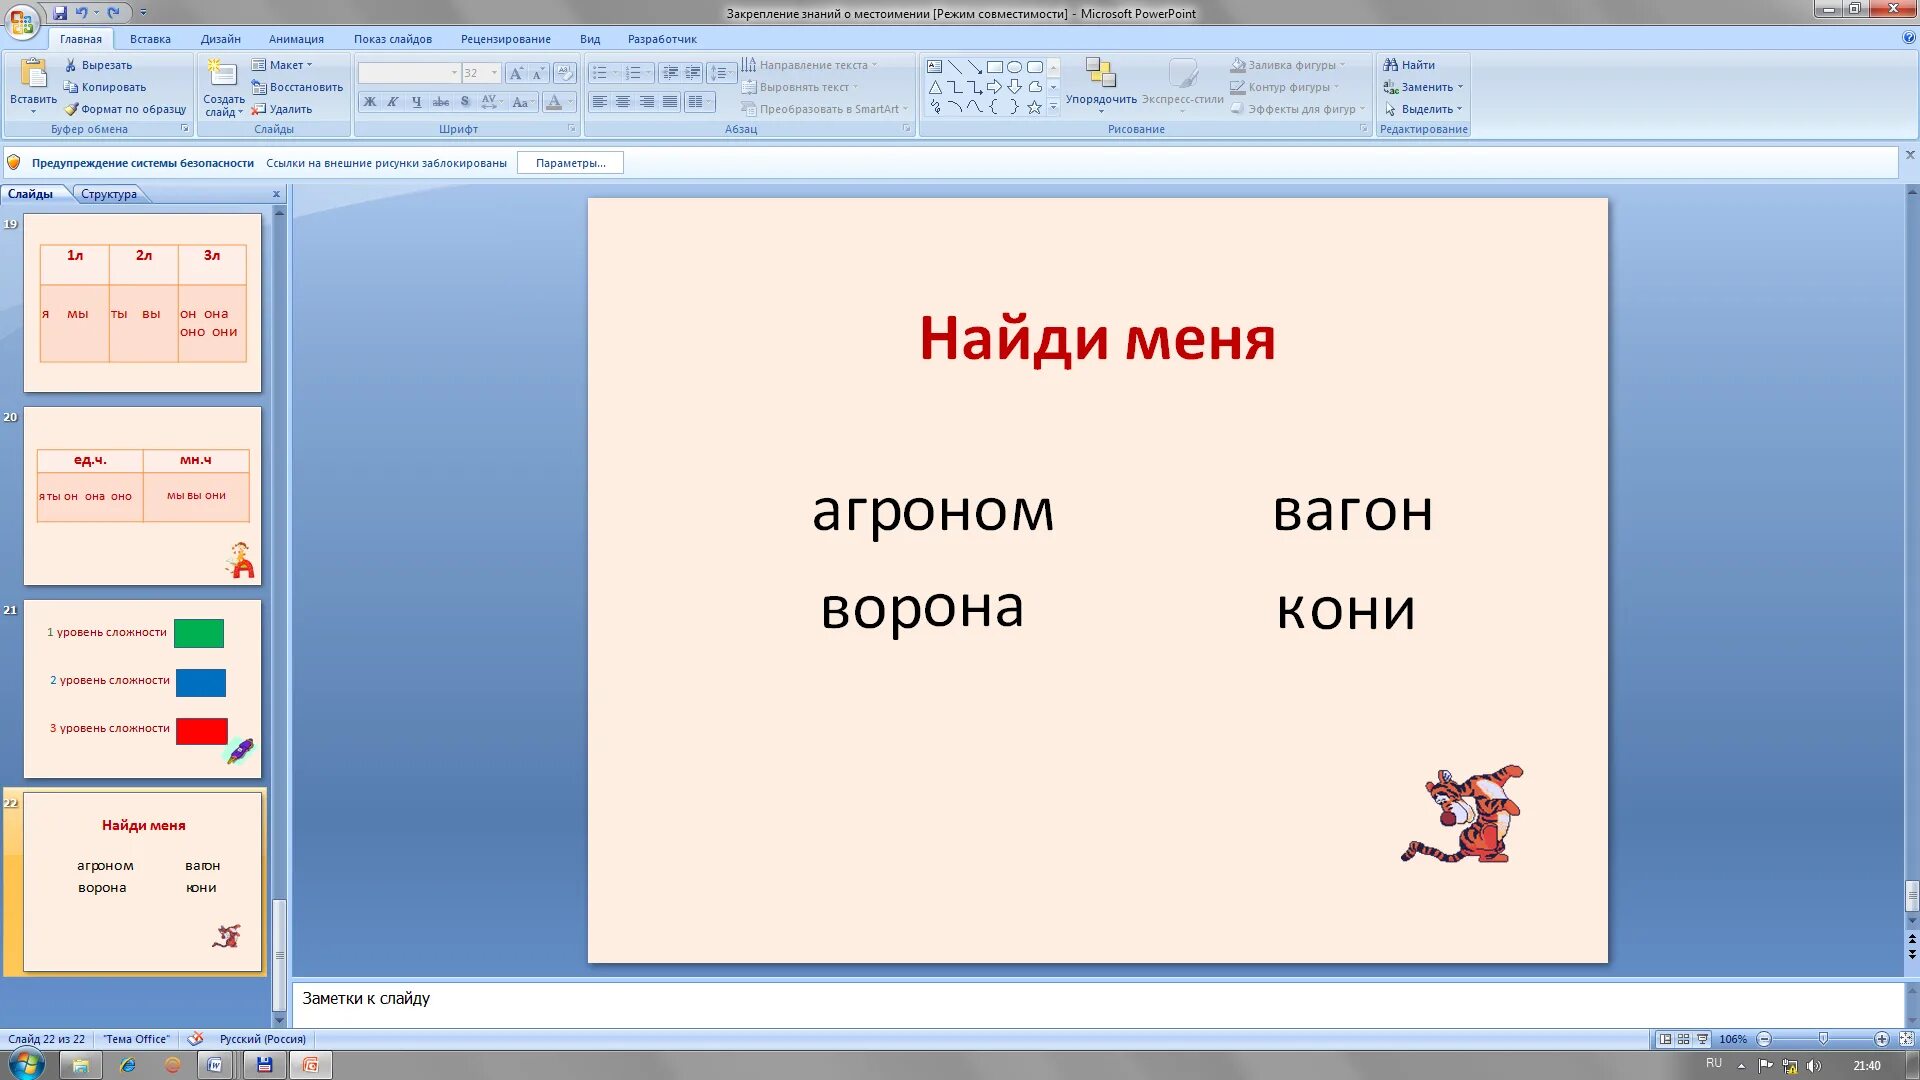Click the Arrange (Упорядочить) icon
This screenshot has height=1080, width=1920.
click(x=1100, y=73)
